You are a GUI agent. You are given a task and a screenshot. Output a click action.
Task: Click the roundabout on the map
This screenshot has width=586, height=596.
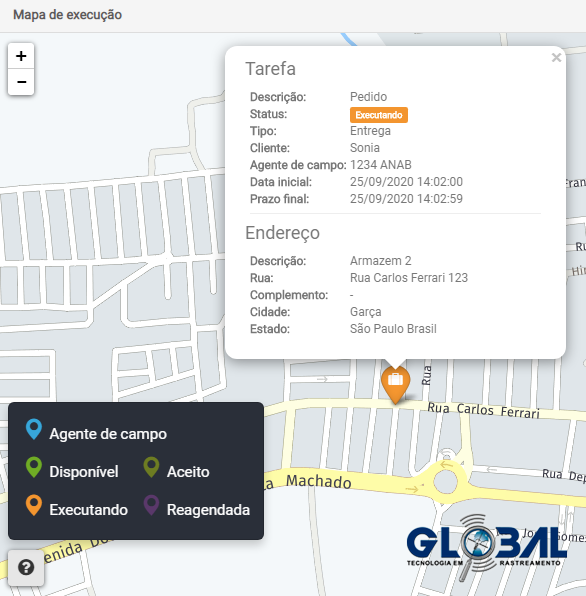pos(445,482)
